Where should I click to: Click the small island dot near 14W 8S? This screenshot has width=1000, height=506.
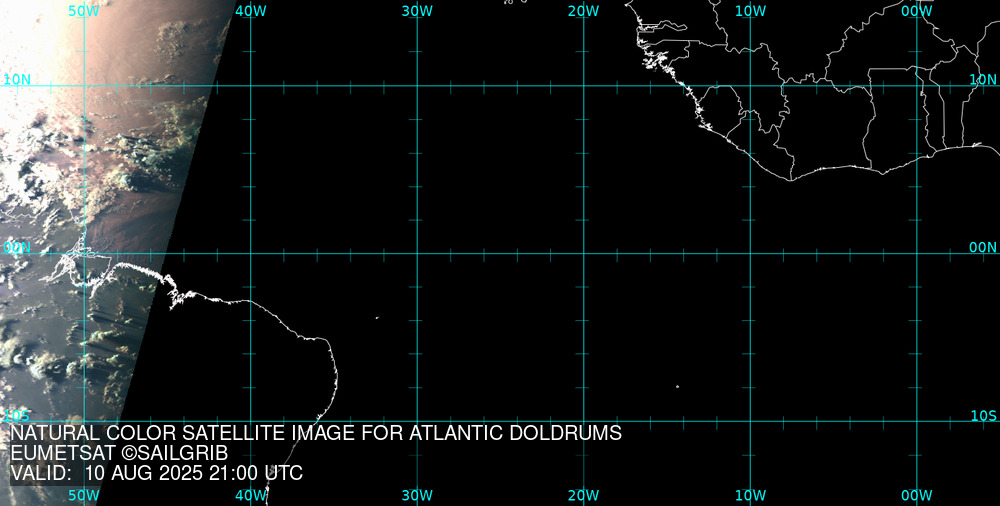(x=677, y=386)
